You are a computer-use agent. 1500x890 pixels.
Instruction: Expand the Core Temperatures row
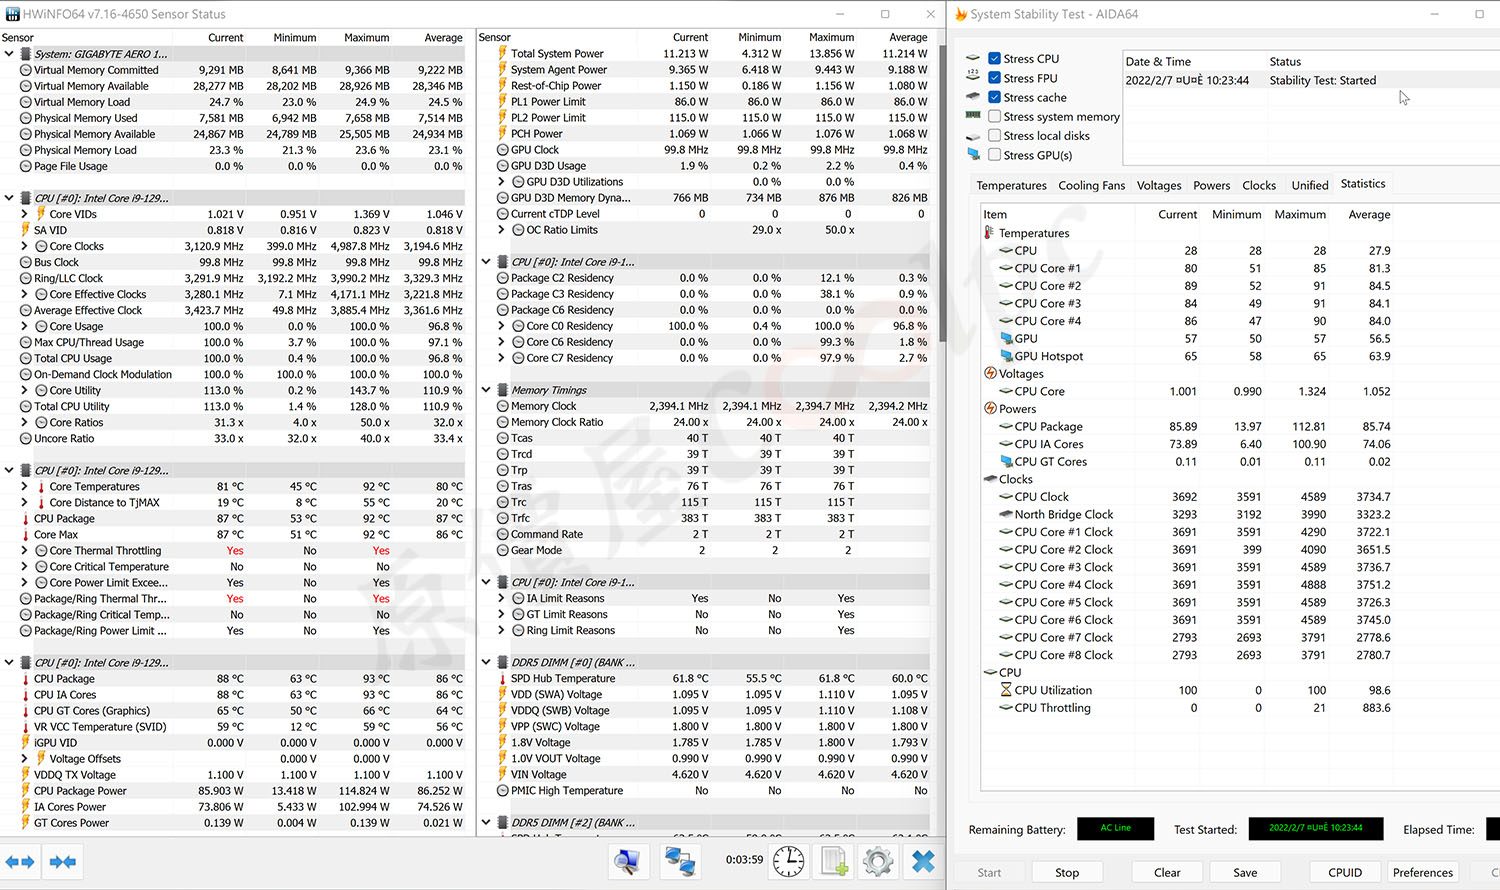pos(24,487)
